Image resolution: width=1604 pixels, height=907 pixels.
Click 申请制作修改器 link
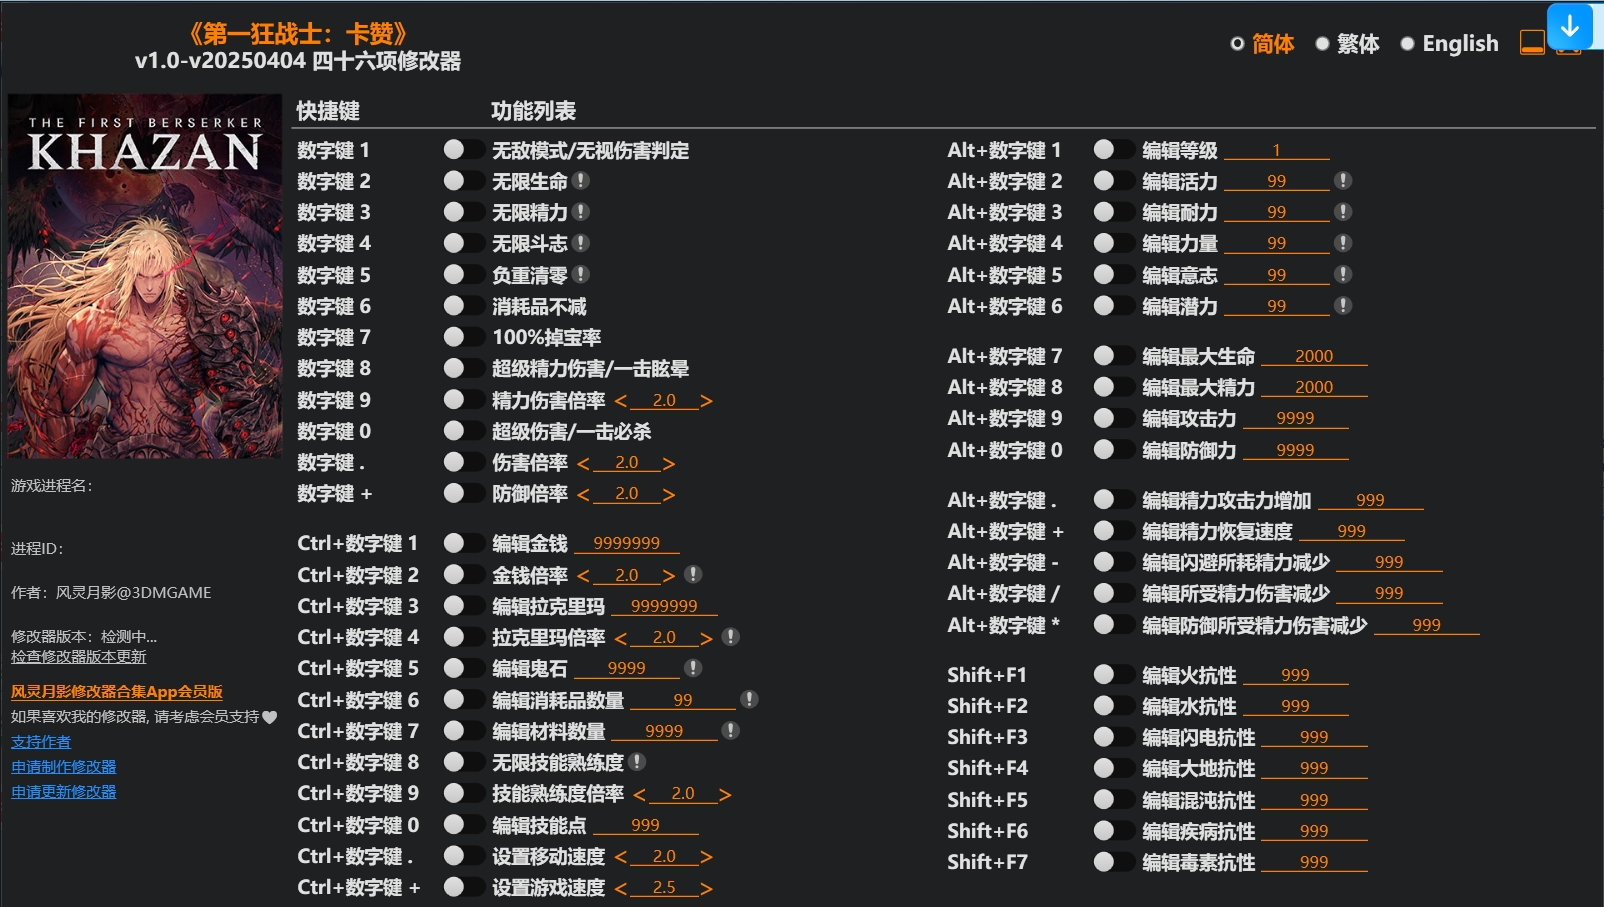[x=64, y=767]
